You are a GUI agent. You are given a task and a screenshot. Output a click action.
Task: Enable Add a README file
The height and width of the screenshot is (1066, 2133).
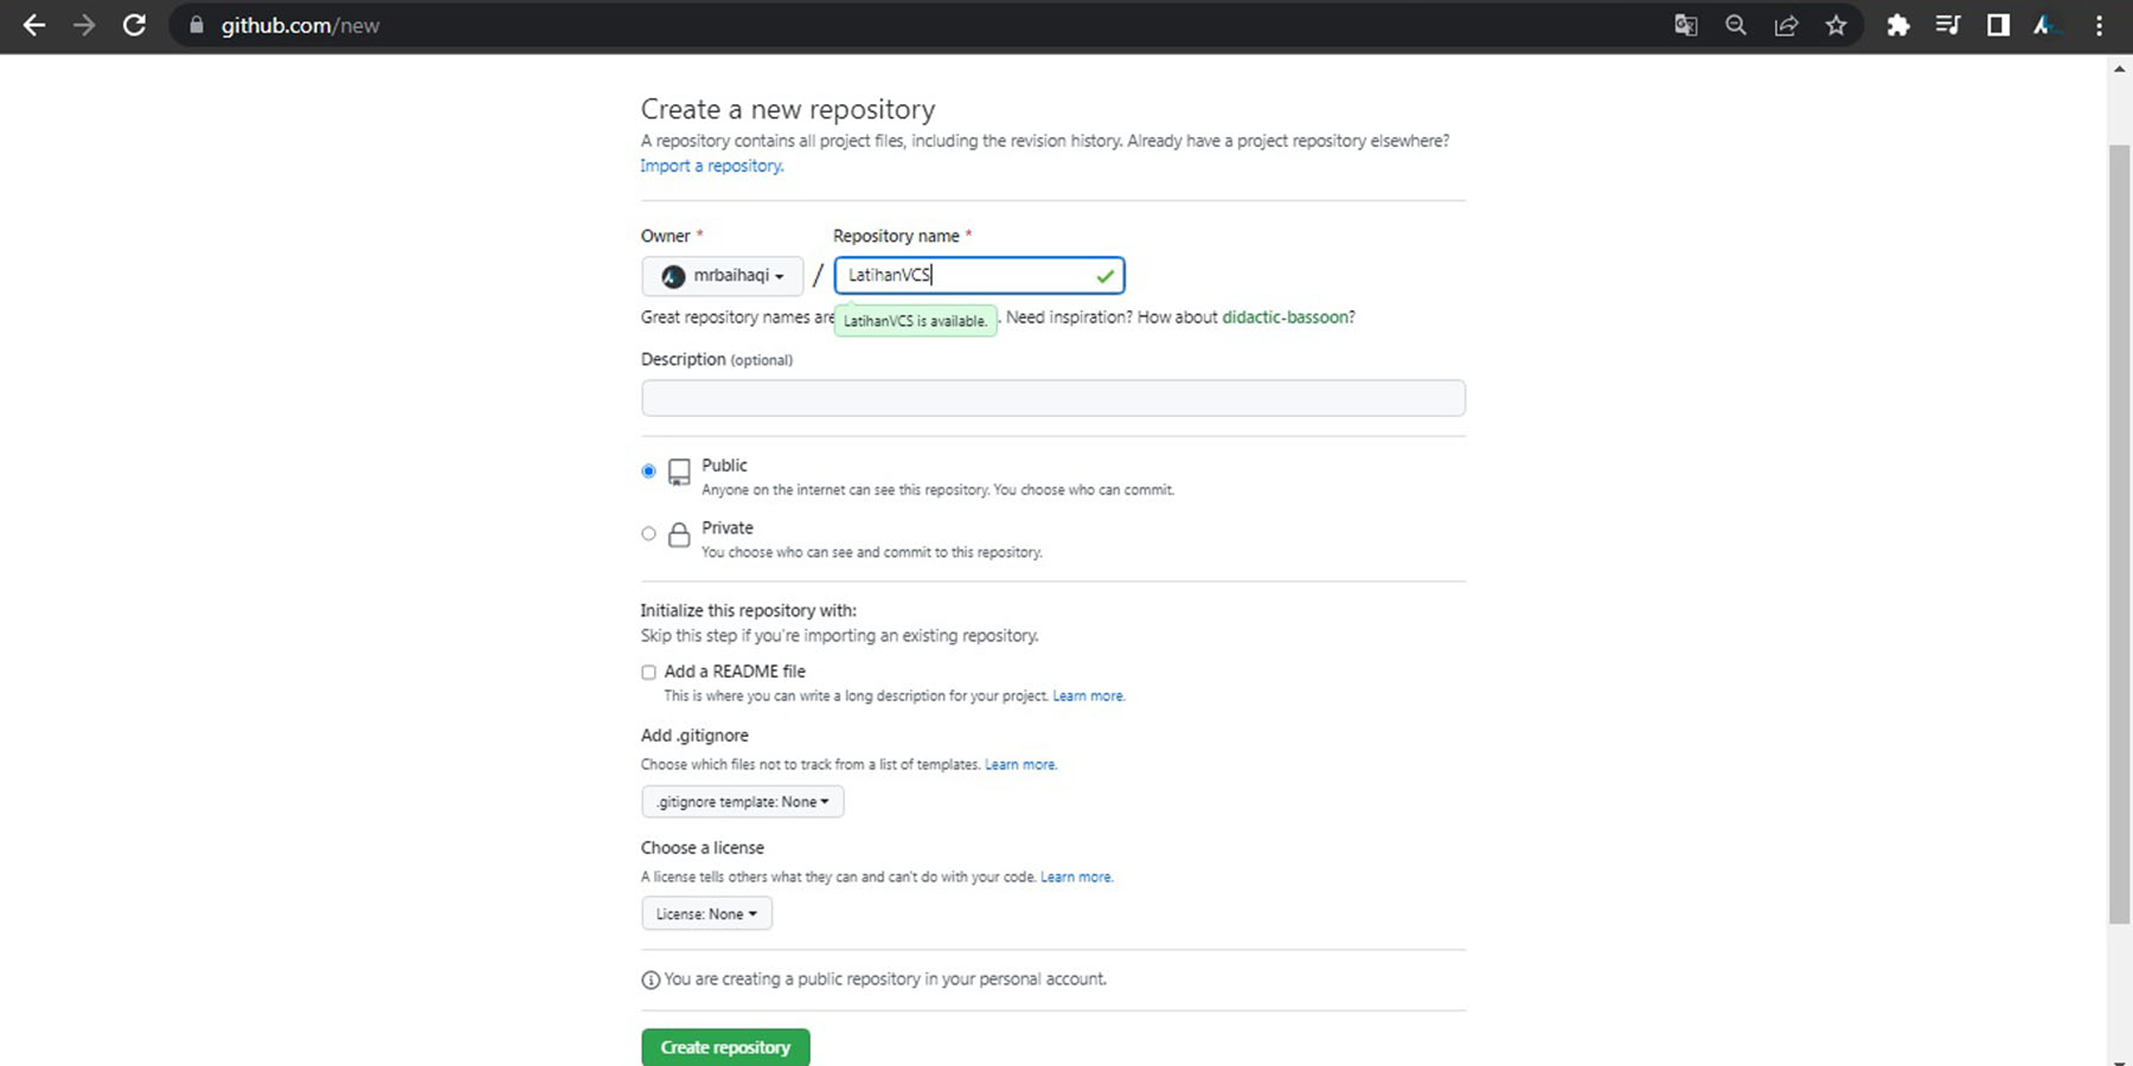pyautogui.click(x=648, y=671)
